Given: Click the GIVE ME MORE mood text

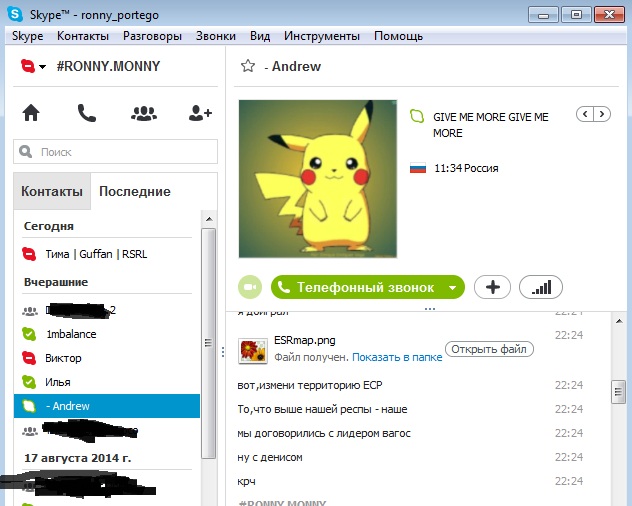Looking at the screenshot, I should [x=491, y=125].
